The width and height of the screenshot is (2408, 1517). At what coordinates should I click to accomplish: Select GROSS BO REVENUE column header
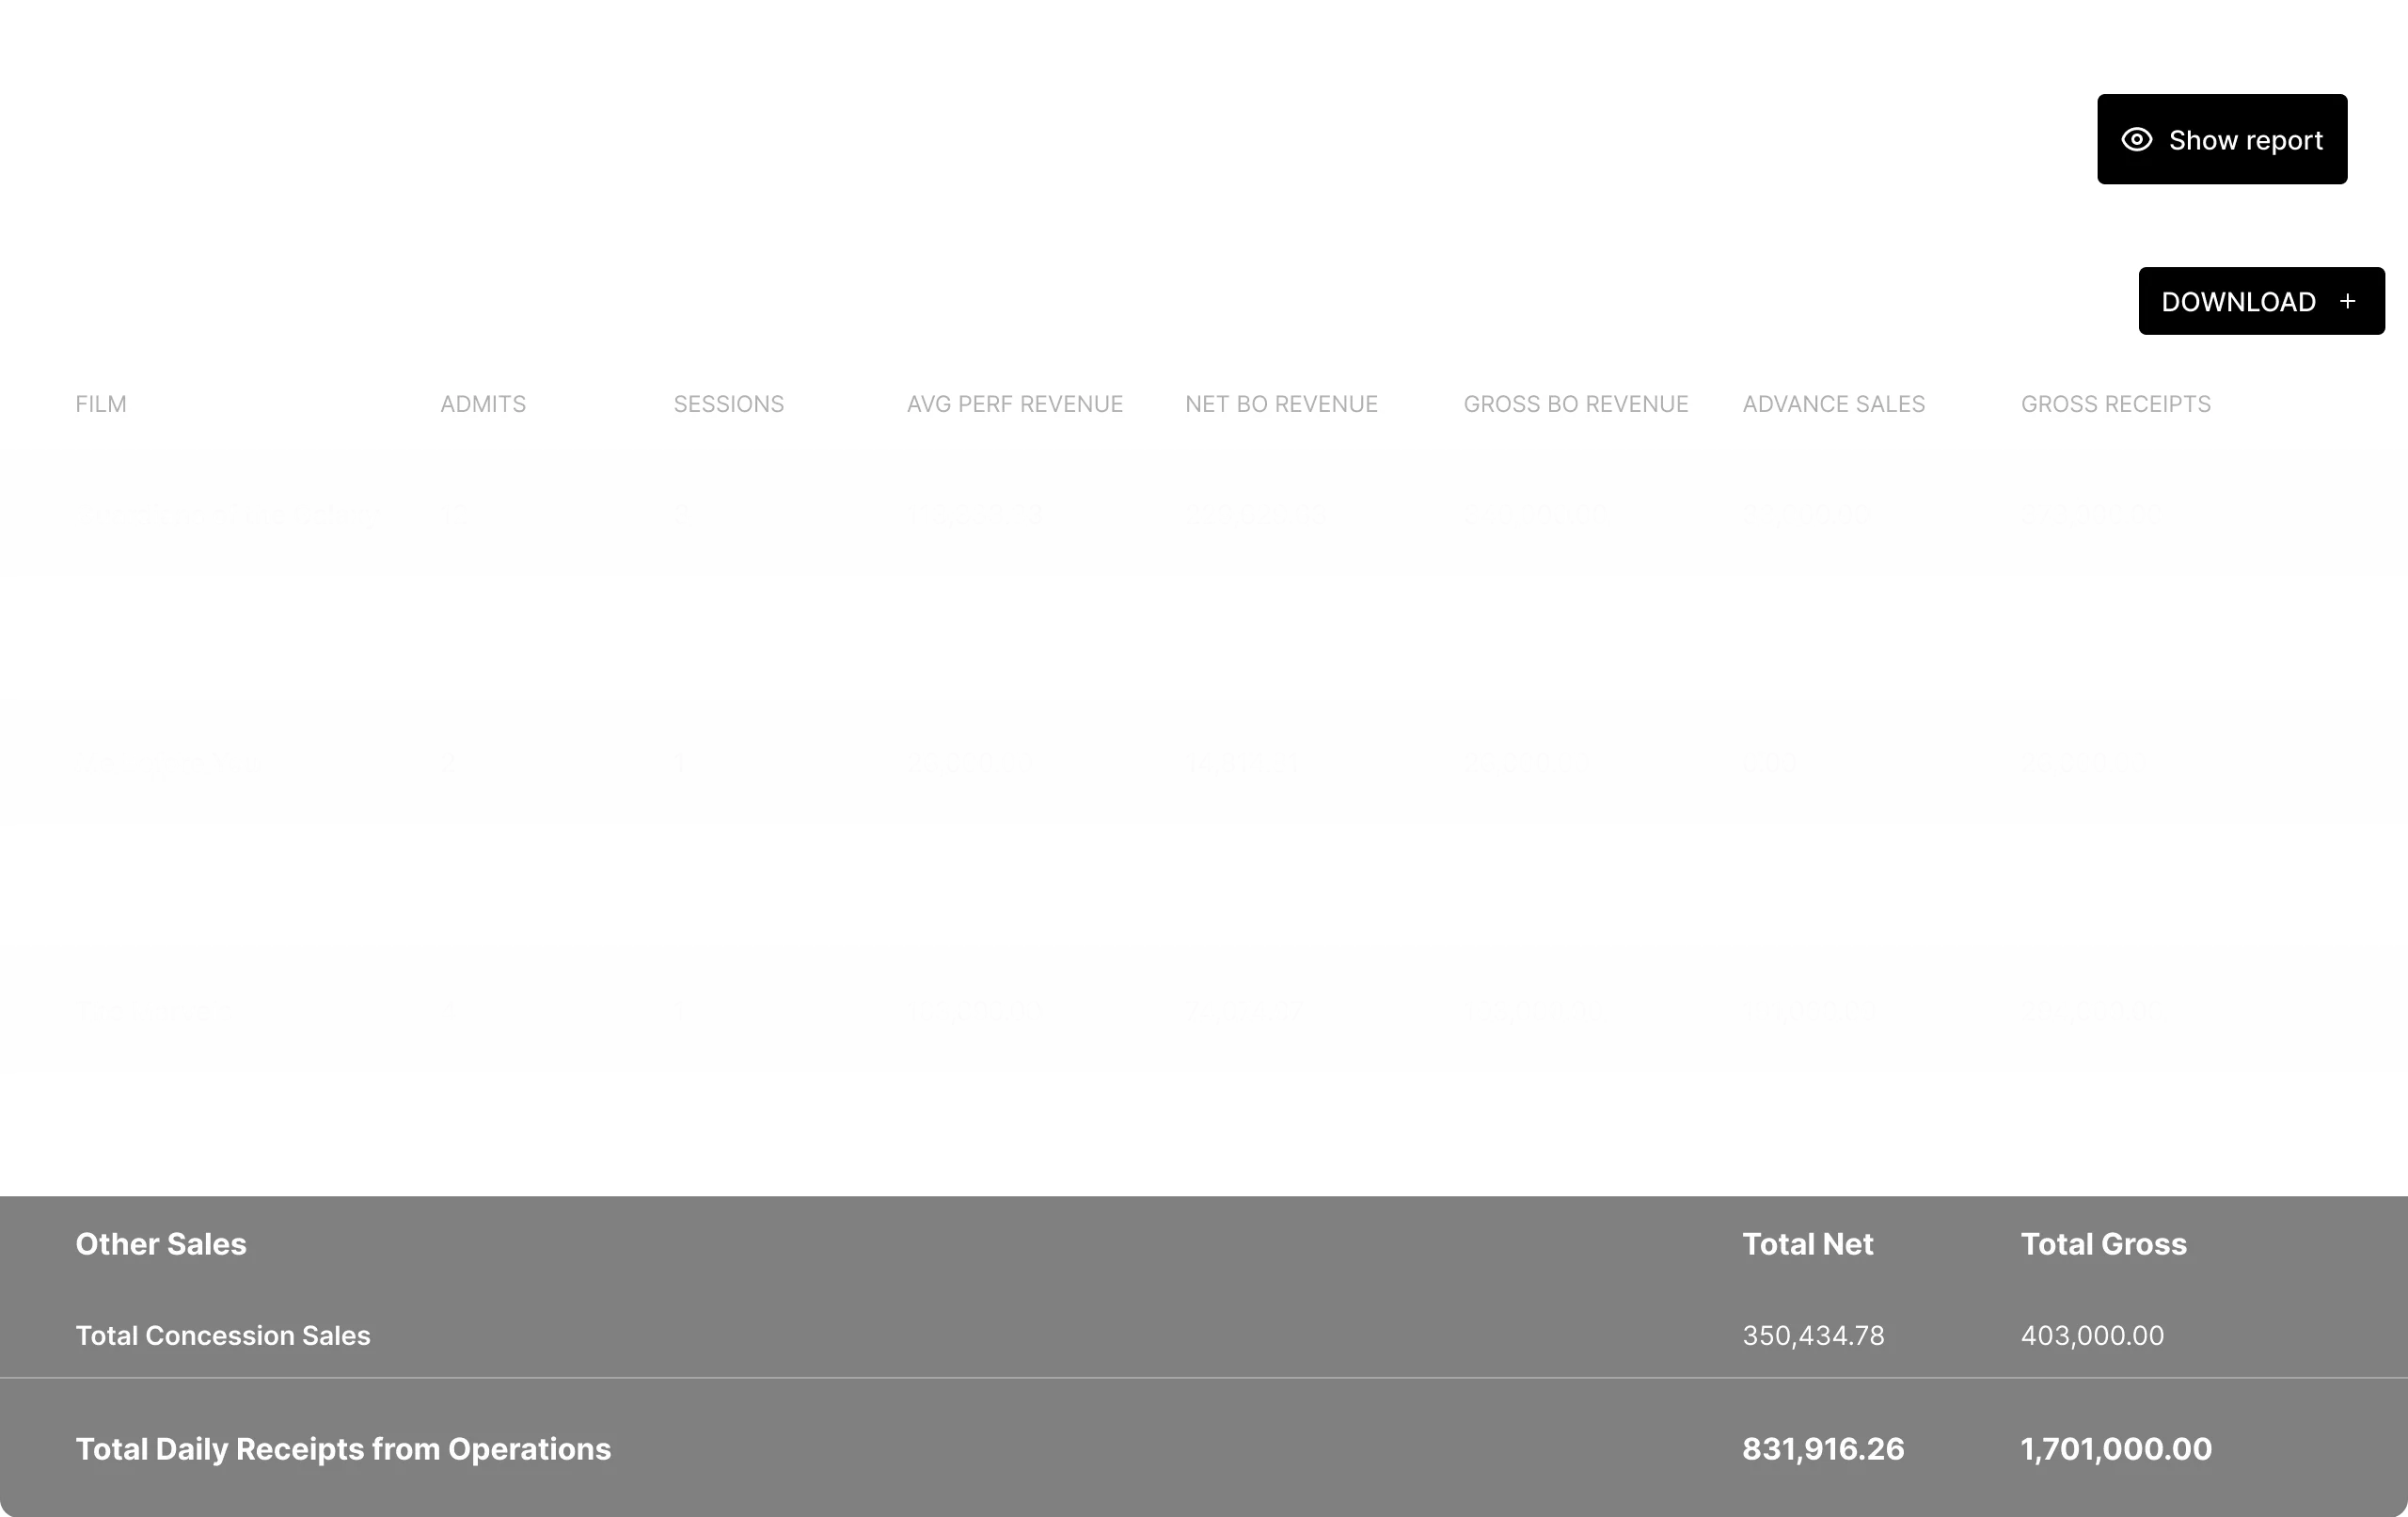pos(1575,404)
